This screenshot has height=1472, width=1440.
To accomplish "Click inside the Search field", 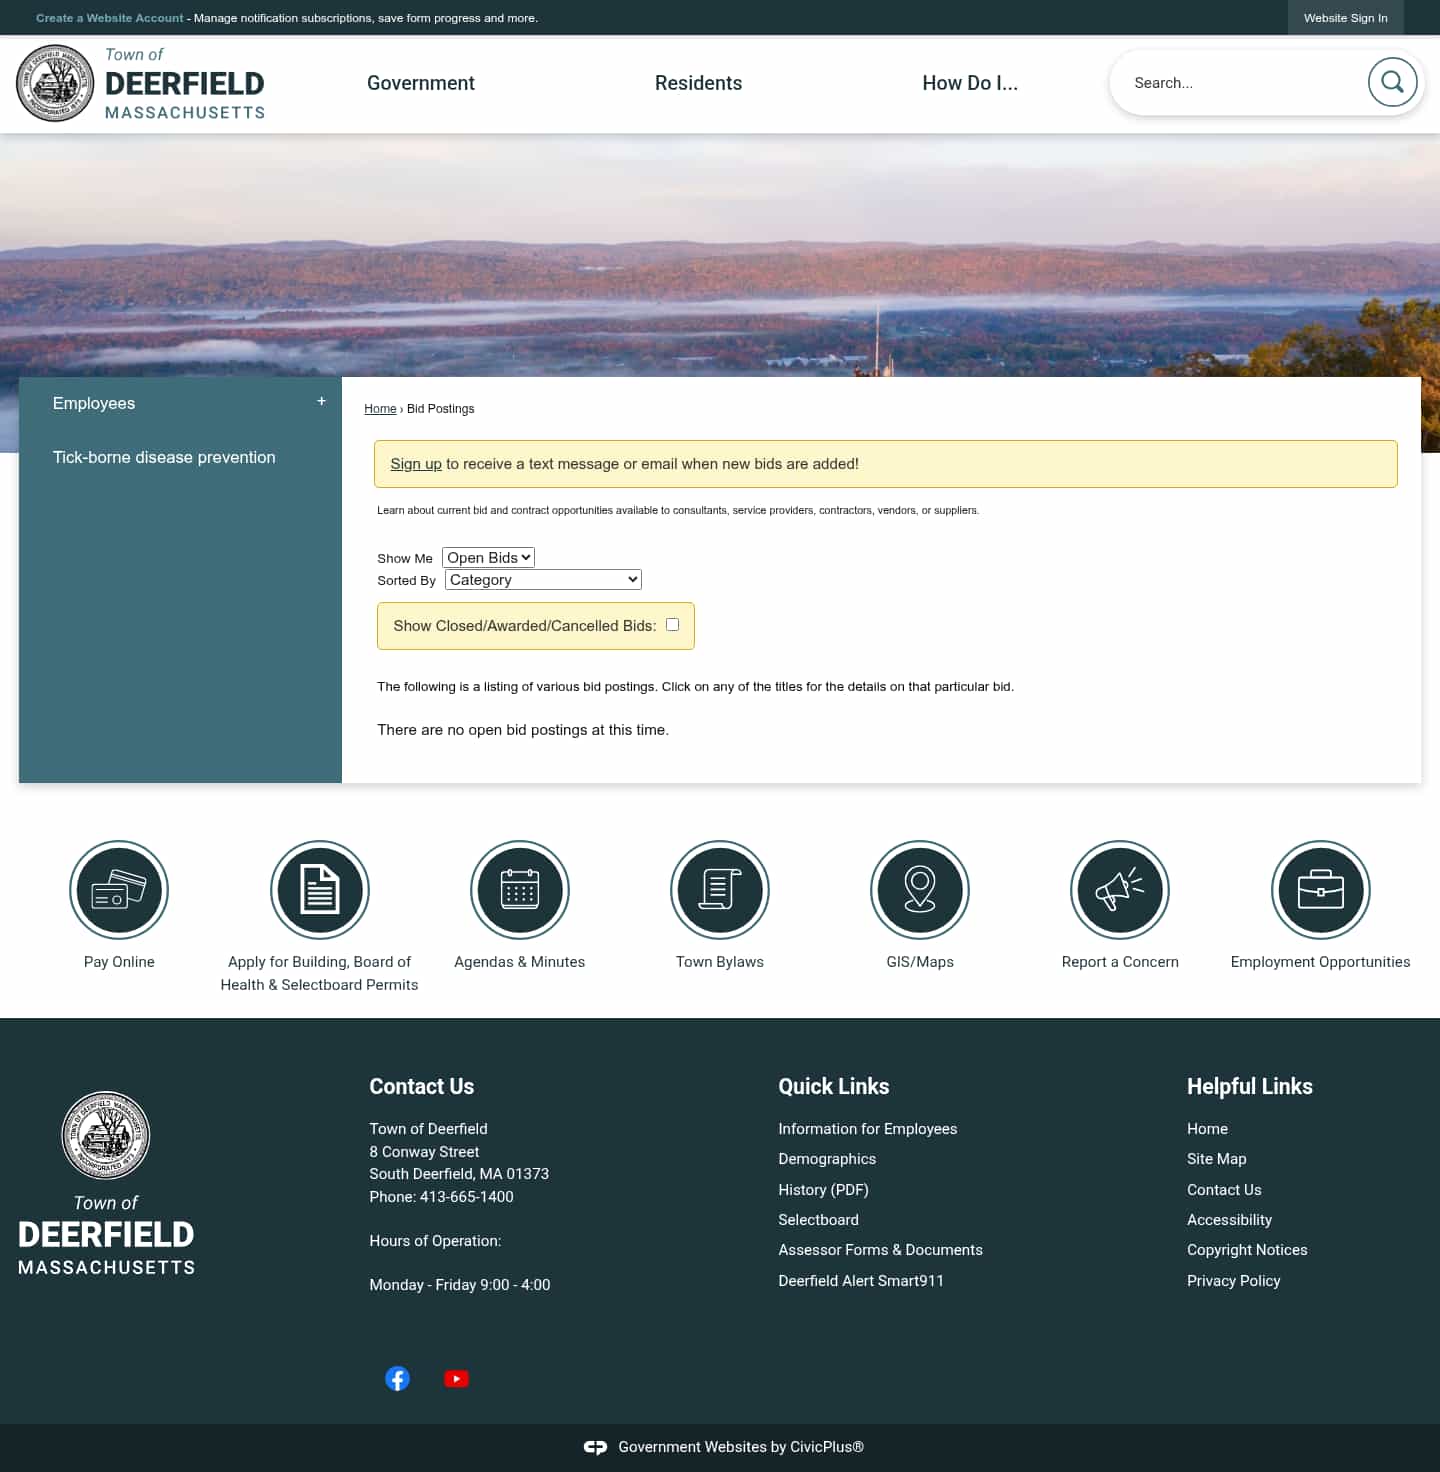I will coord(1230,82).
